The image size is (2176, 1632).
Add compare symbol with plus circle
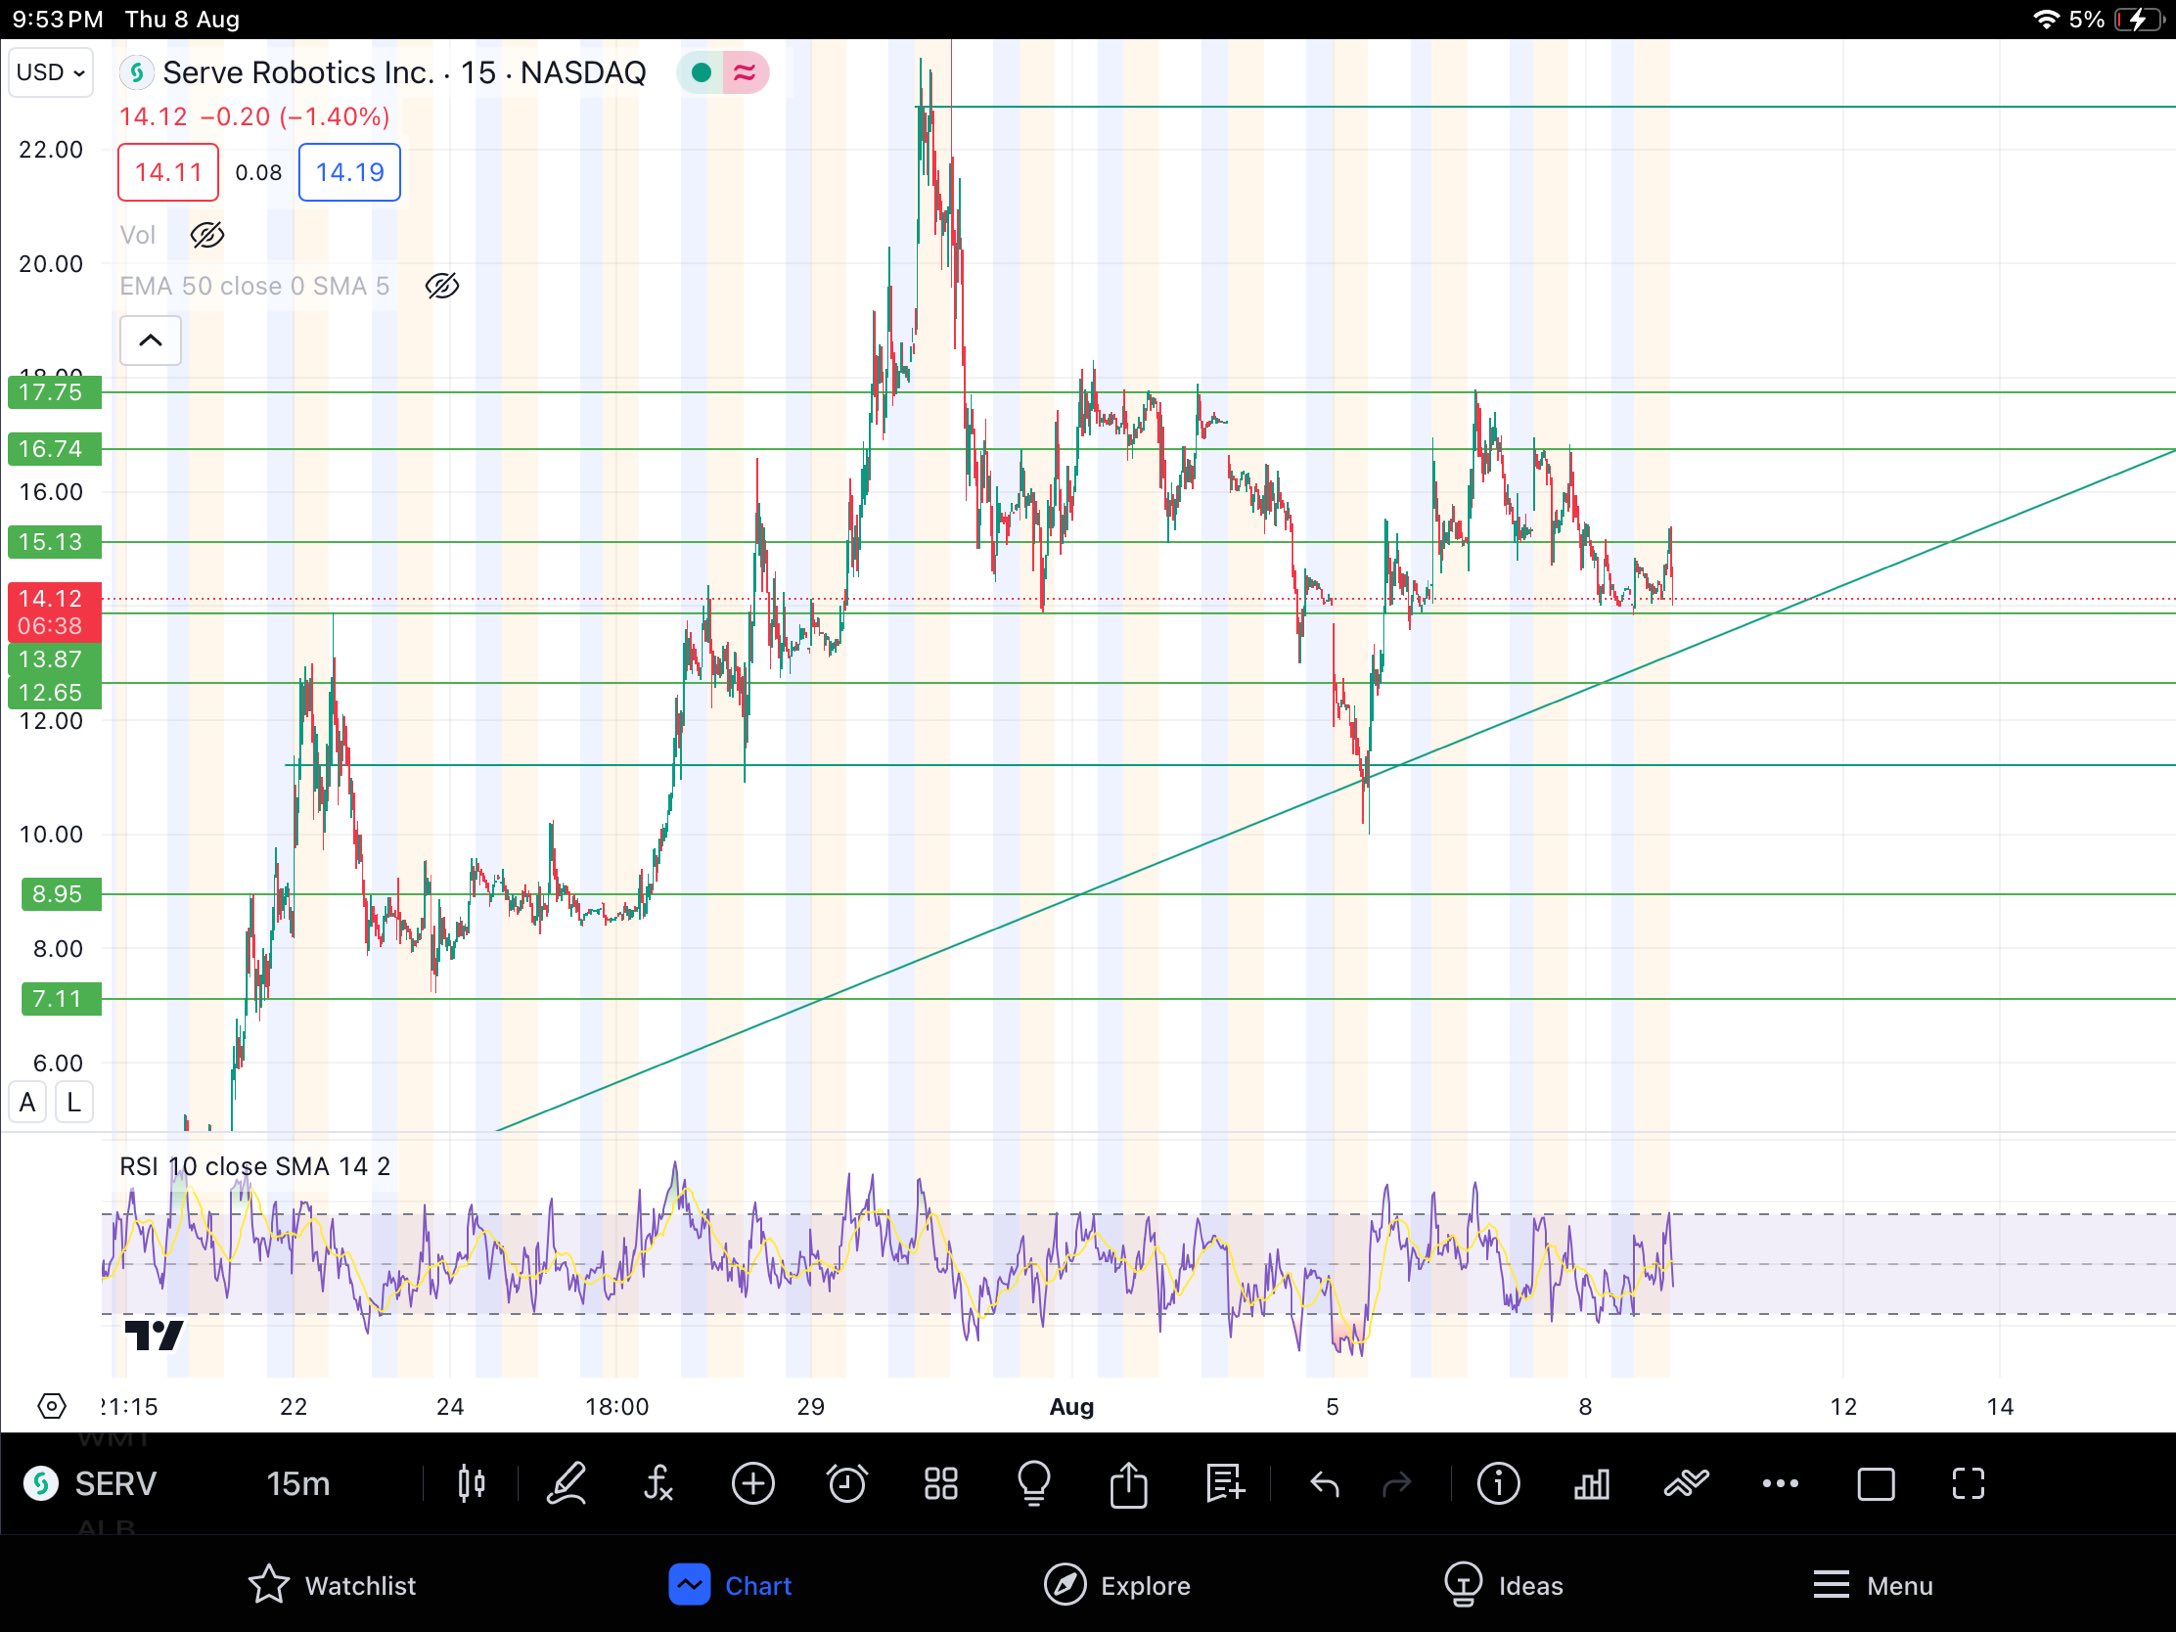tap(753, 1483)
